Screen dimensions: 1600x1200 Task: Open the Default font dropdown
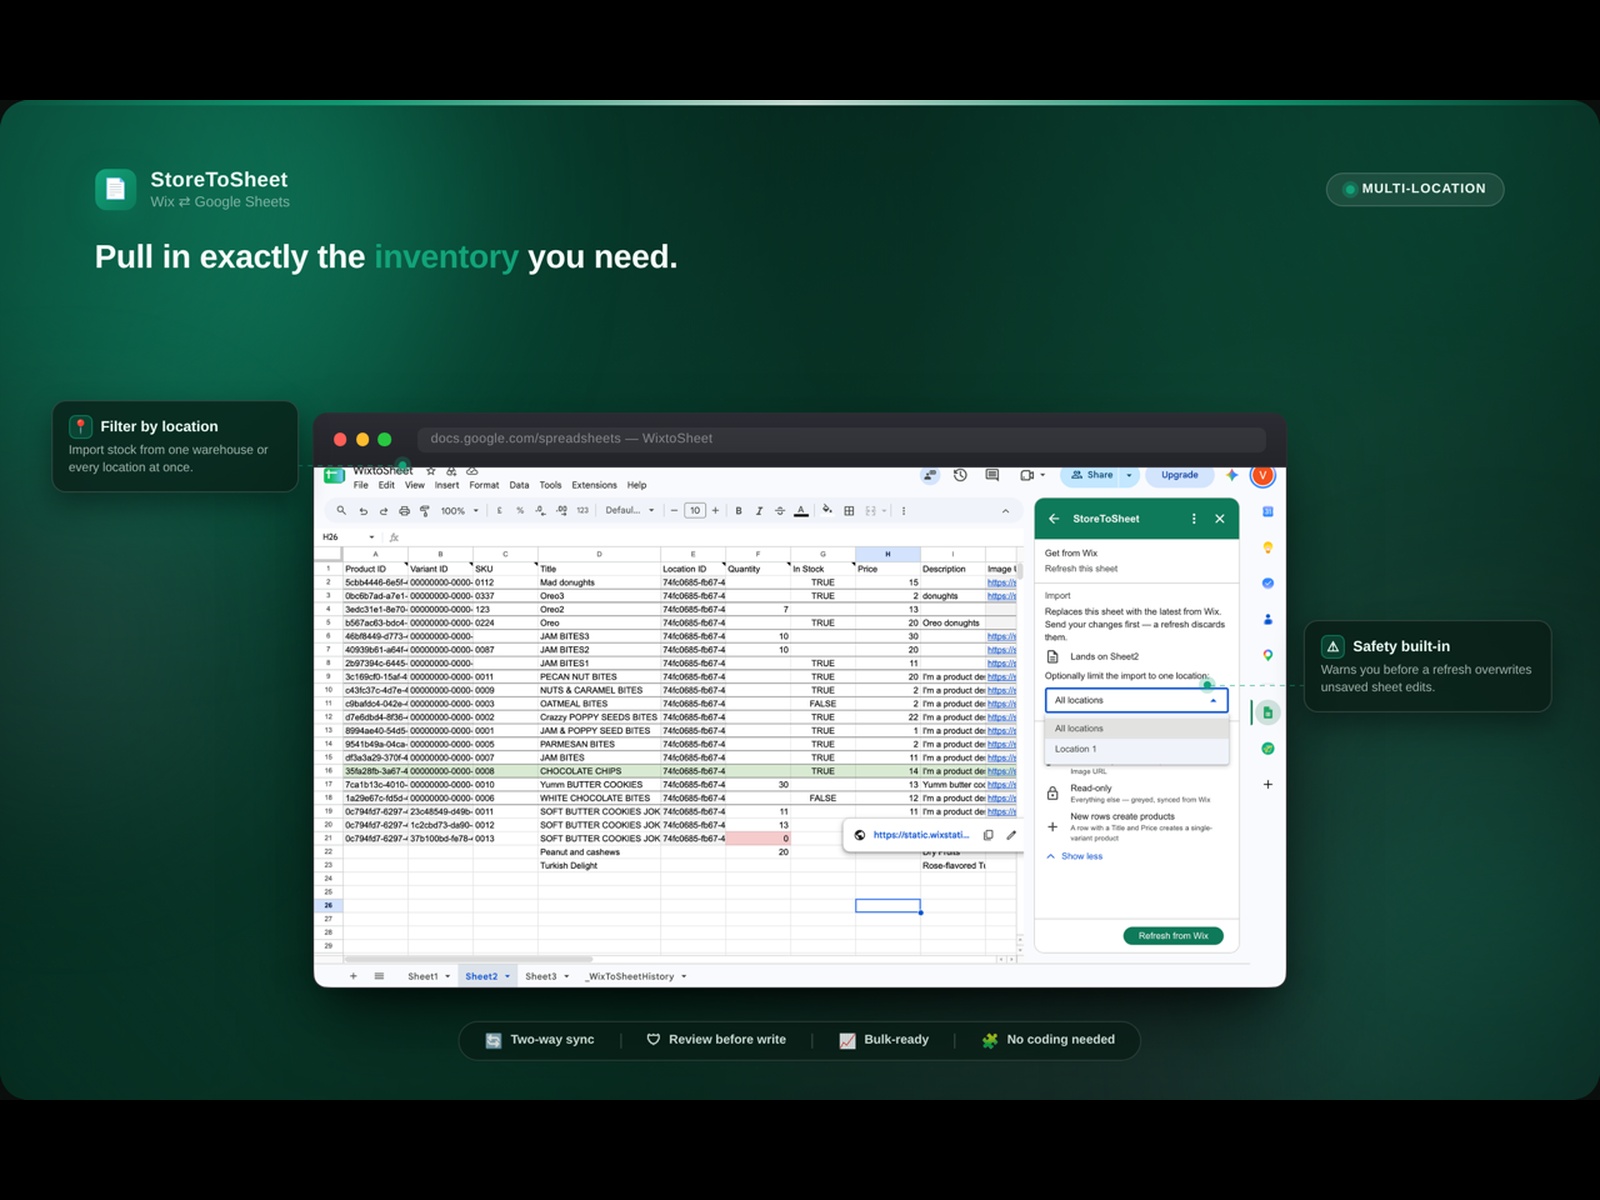630,510
